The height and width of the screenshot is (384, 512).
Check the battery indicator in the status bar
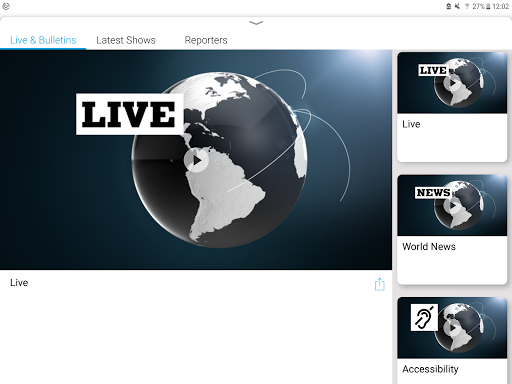click(488, 6)
